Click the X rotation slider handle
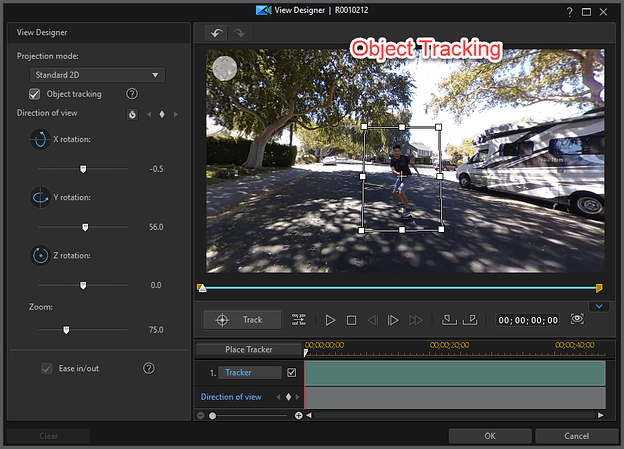Viewport: 624px width, 449px height. coord(83,169)
